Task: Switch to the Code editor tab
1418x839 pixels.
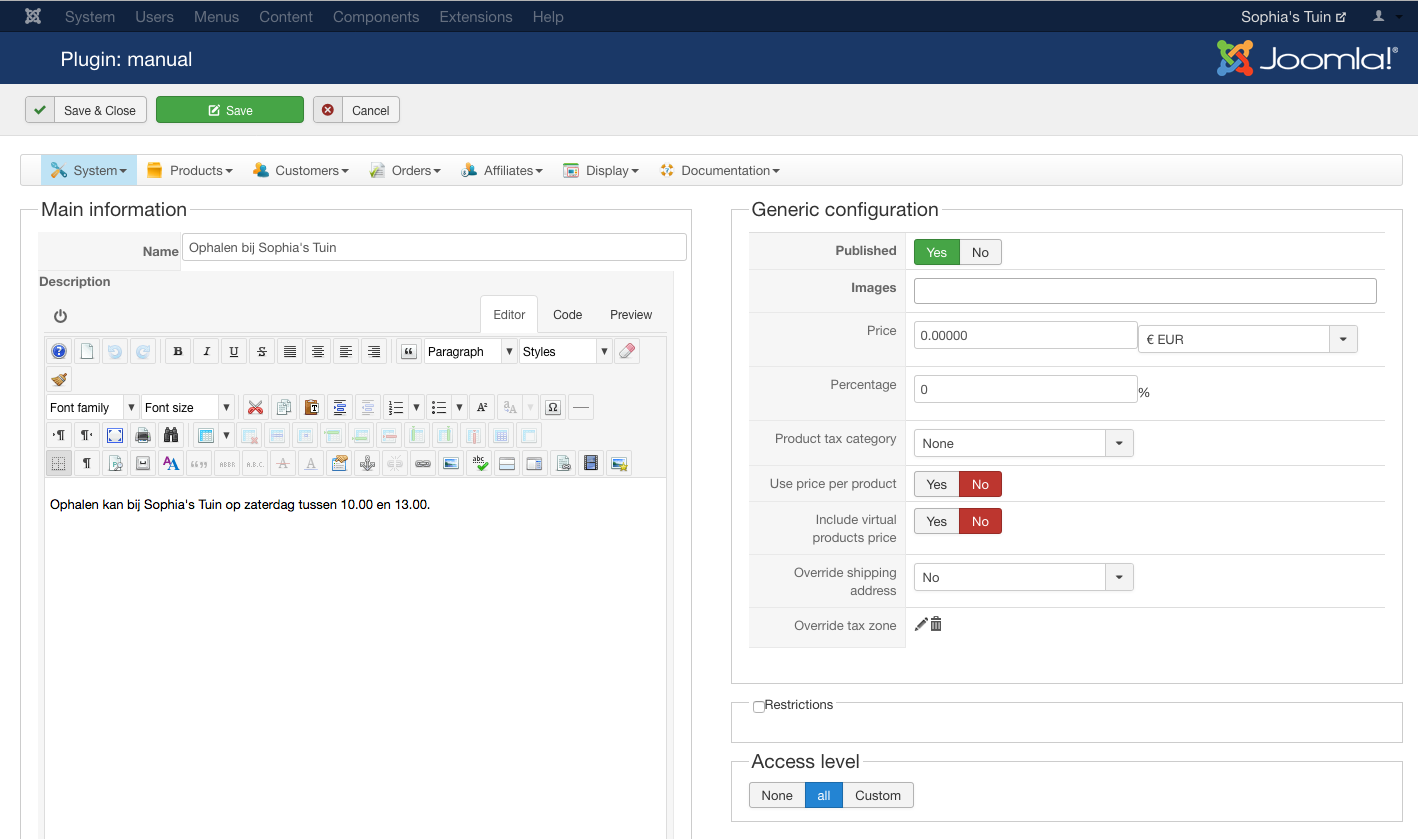Action: pos(567,314)
